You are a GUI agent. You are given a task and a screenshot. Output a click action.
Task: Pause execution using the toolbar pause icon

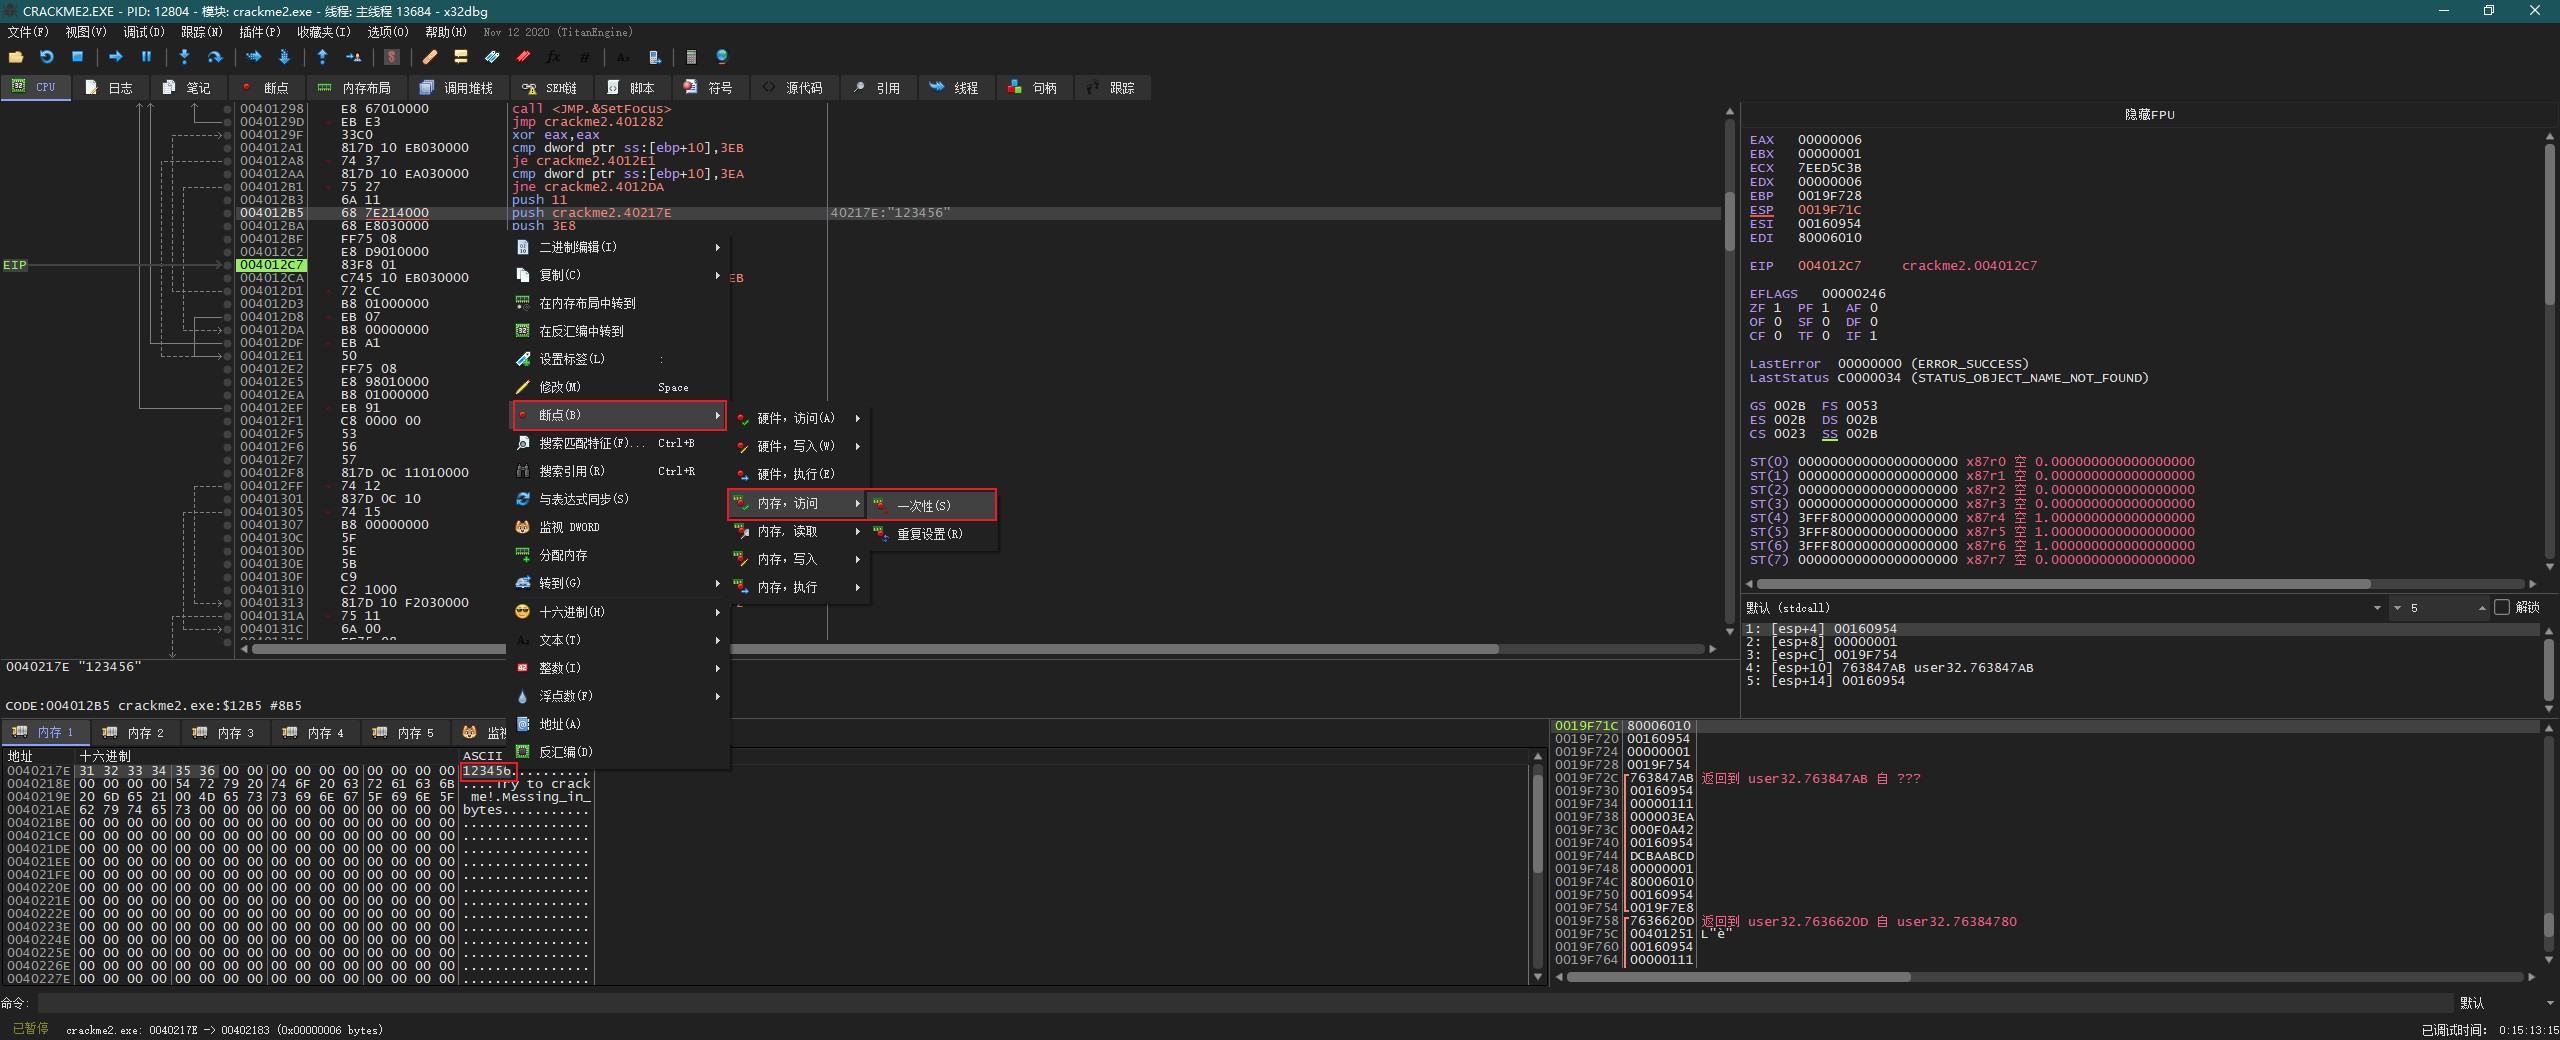[146, 57]
